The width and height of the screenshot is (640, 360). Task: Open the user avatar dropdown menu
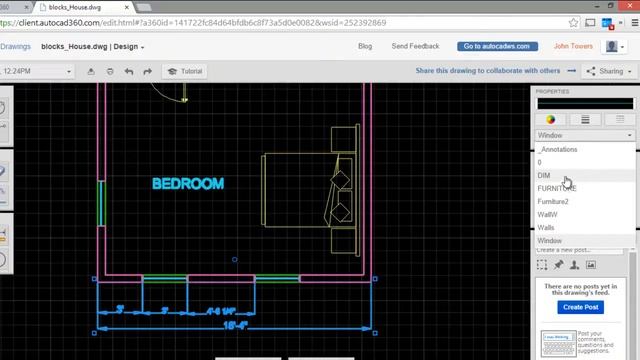click(x=615, y=47)
